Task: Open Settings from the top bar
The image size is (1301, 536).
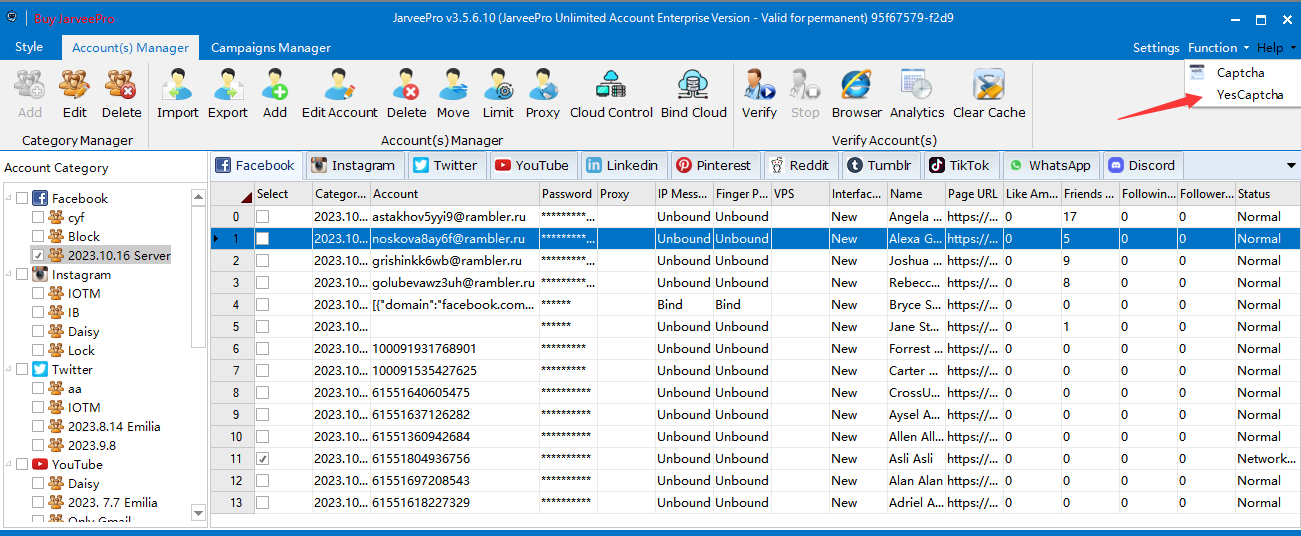Action: (x=1156, y=47)
